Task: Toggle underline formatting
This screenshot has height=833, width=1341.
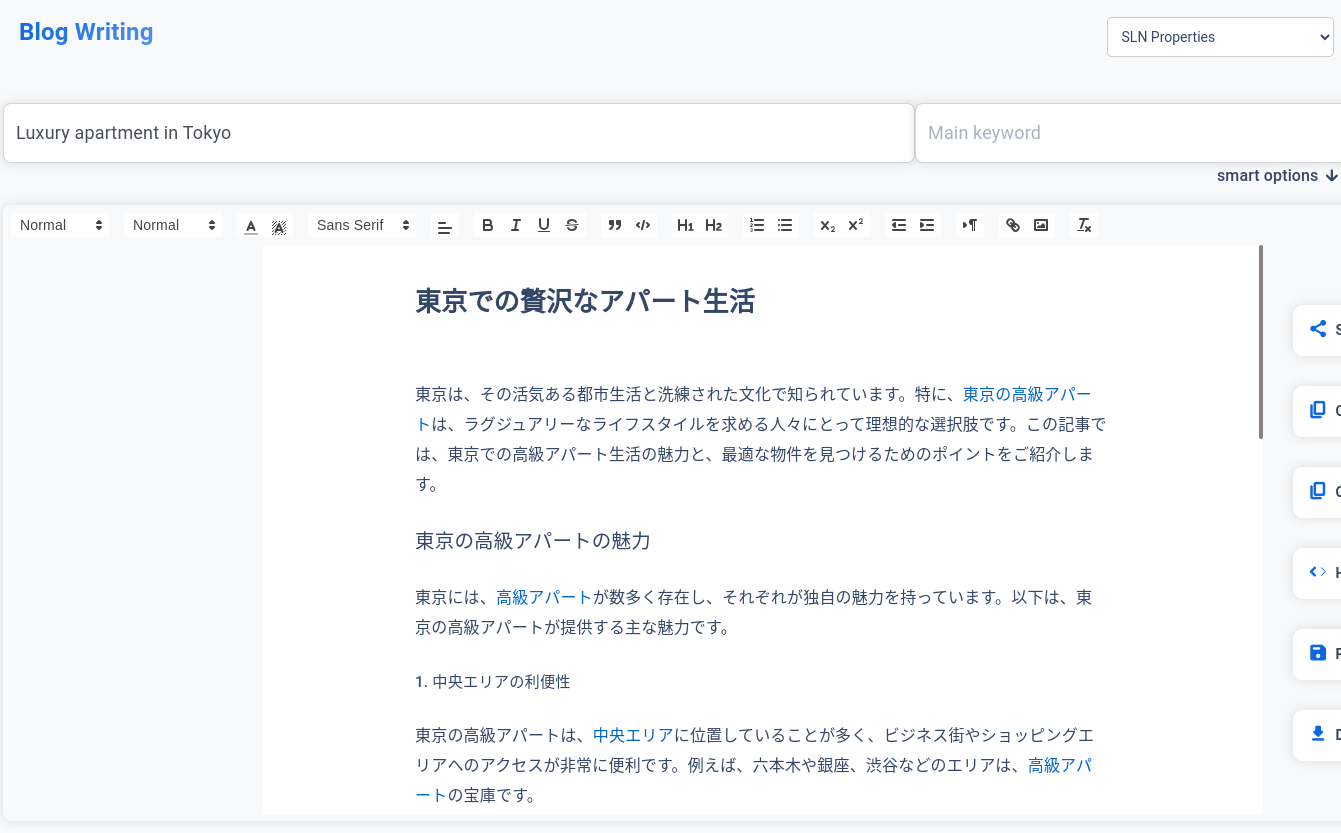Action: tap(544, 225)
